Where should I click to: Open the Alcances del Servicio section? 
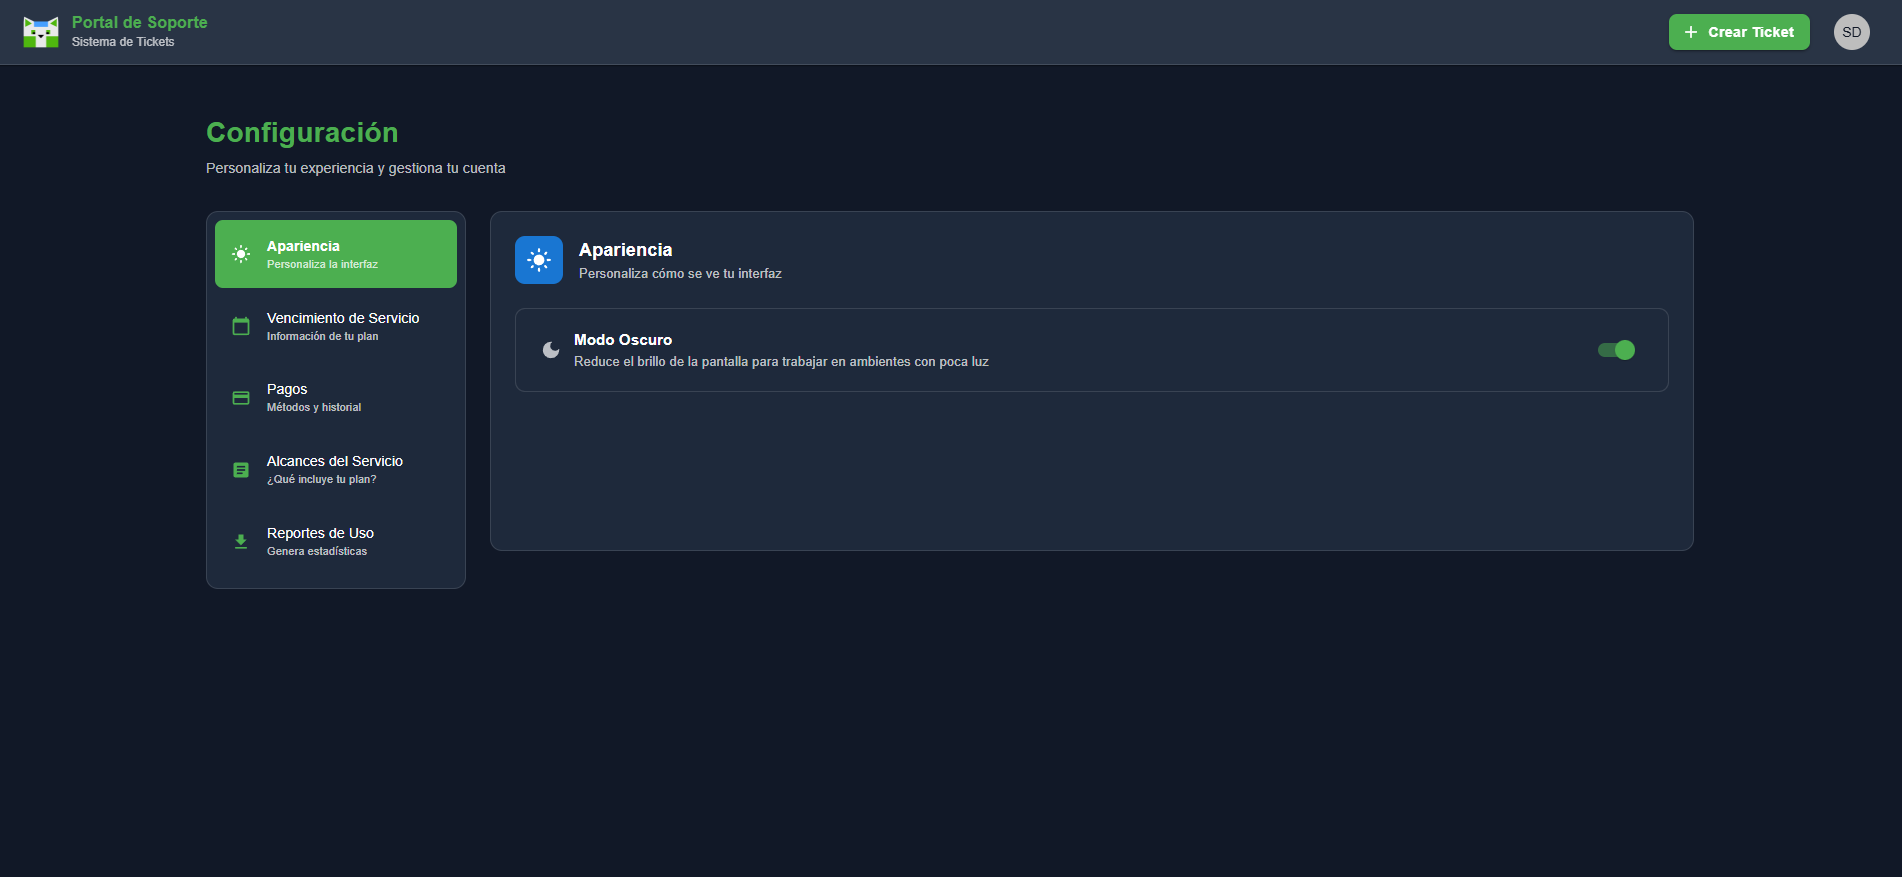point(336,470)
